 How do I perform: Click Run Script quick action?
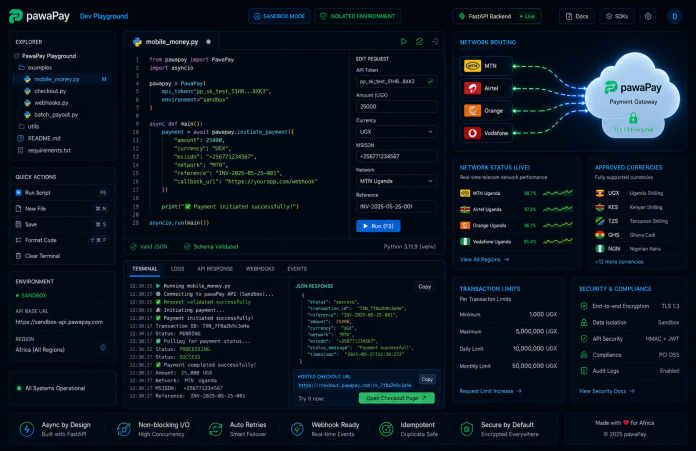[61, 193]
